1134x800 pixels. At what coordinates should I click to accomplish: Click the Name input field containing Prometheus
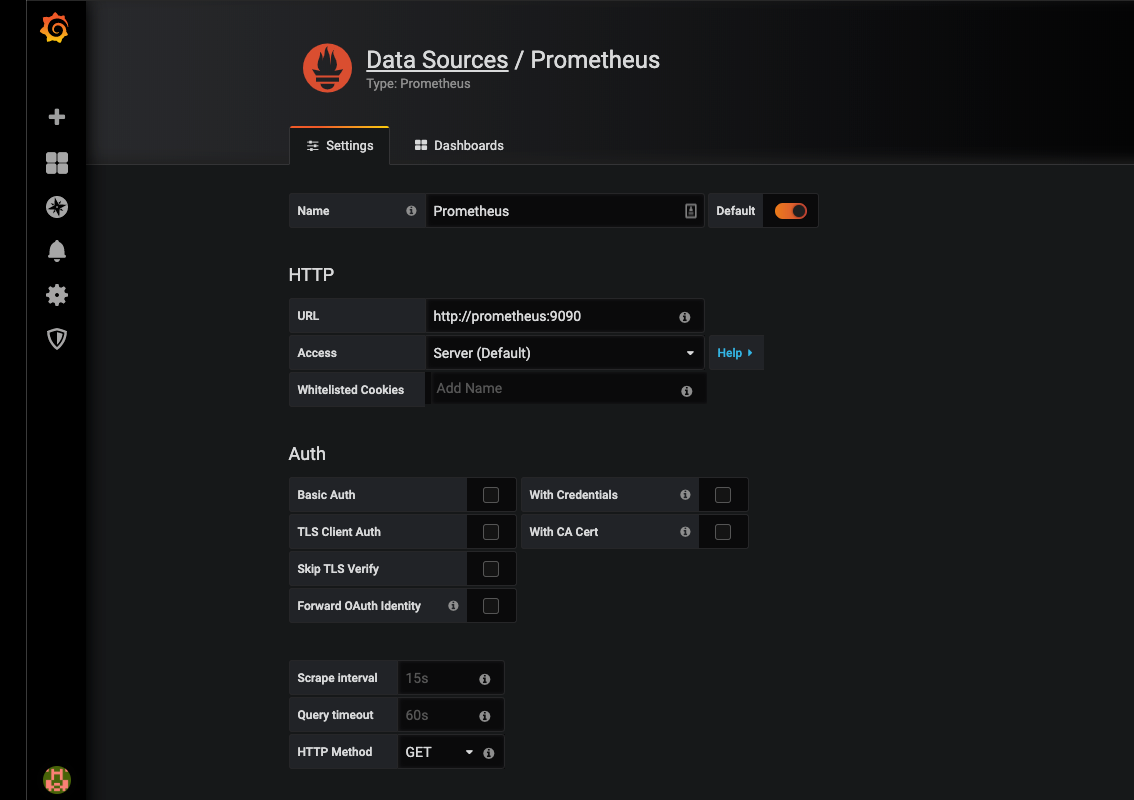point(565,210)
